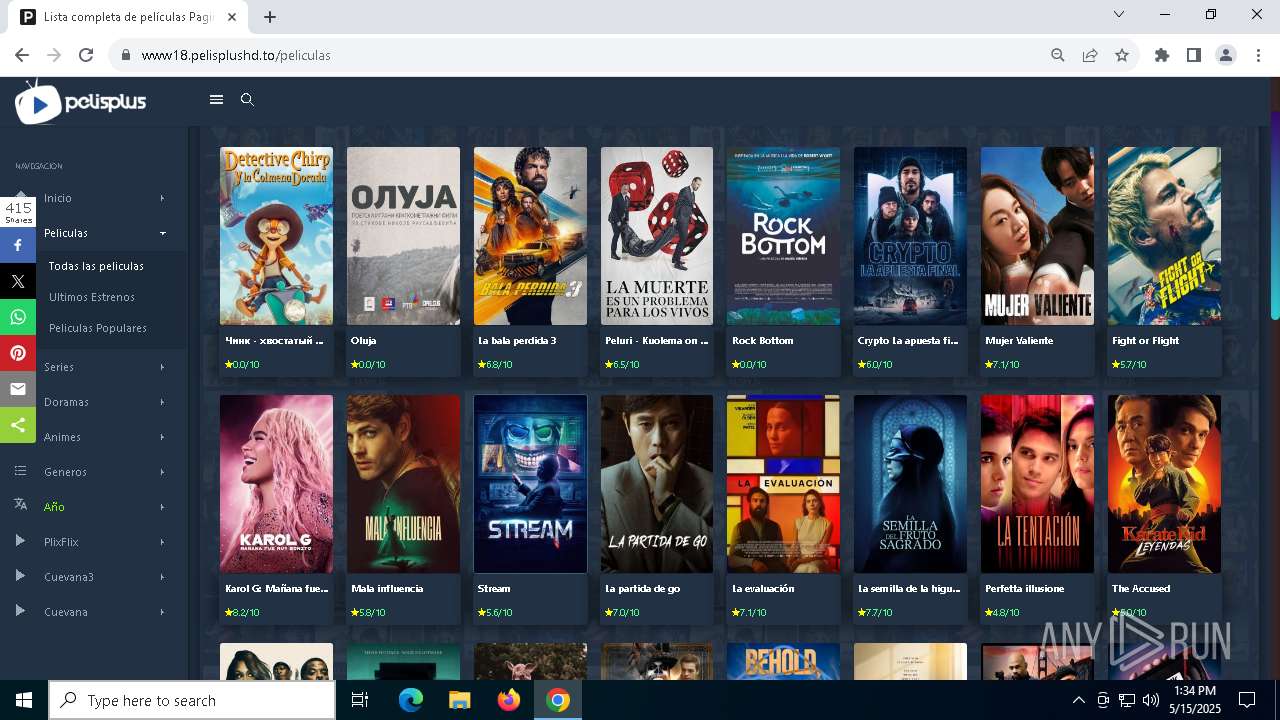This screenshot has height=720, width=1280.
Task: Go to the PelisPlus logo home
Action: click(81, 102)
